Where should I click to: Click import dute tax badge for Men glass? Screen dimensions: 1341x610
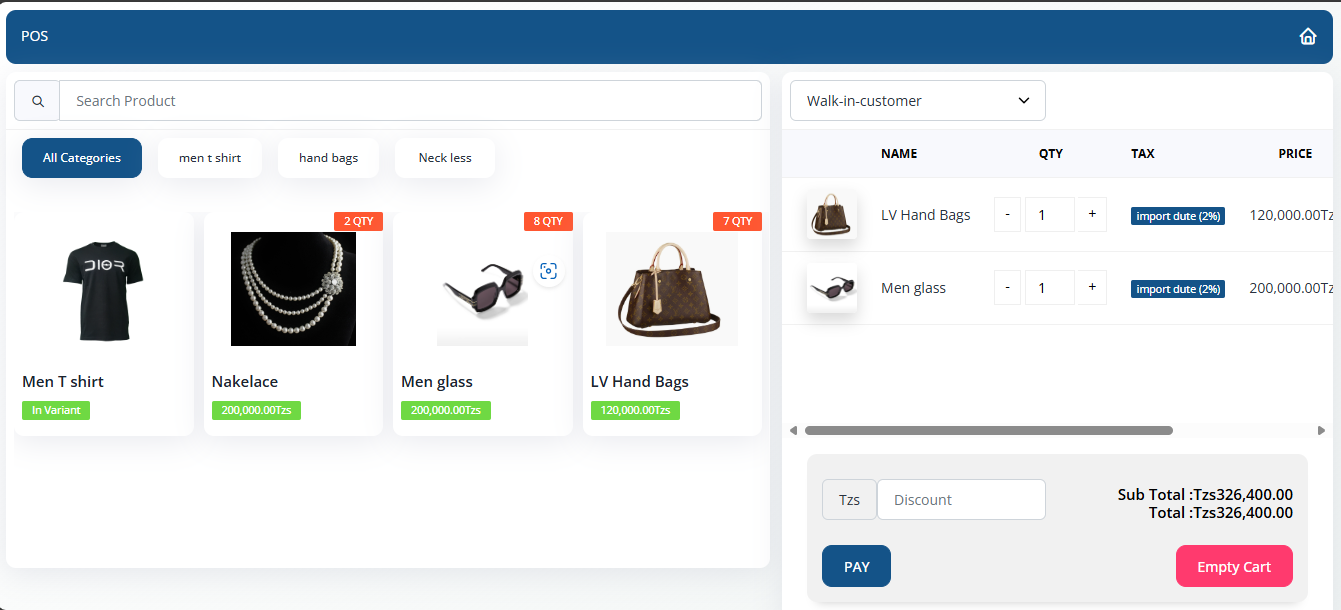click(x=1178, y=289)
